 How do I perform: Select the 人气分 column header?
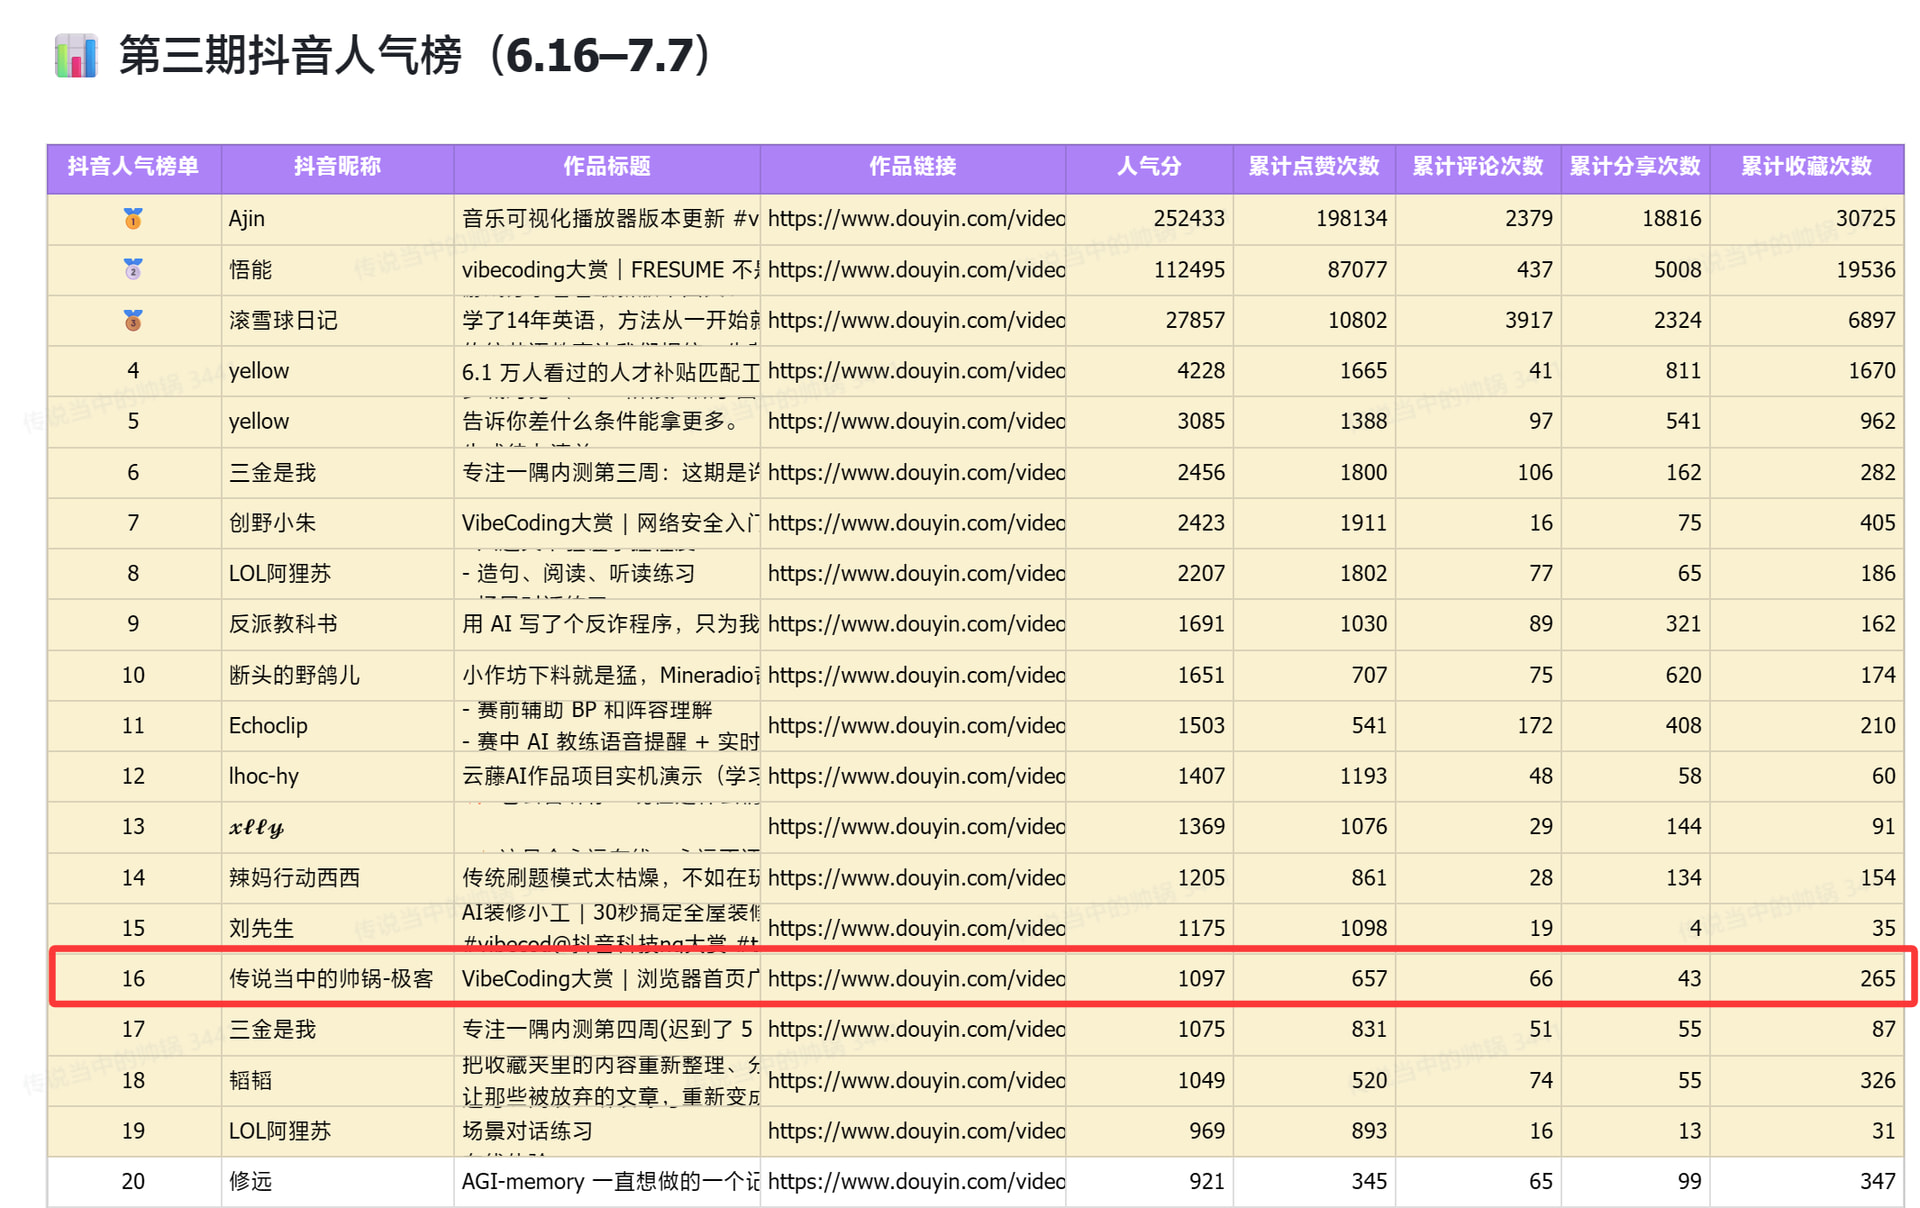1149,167
